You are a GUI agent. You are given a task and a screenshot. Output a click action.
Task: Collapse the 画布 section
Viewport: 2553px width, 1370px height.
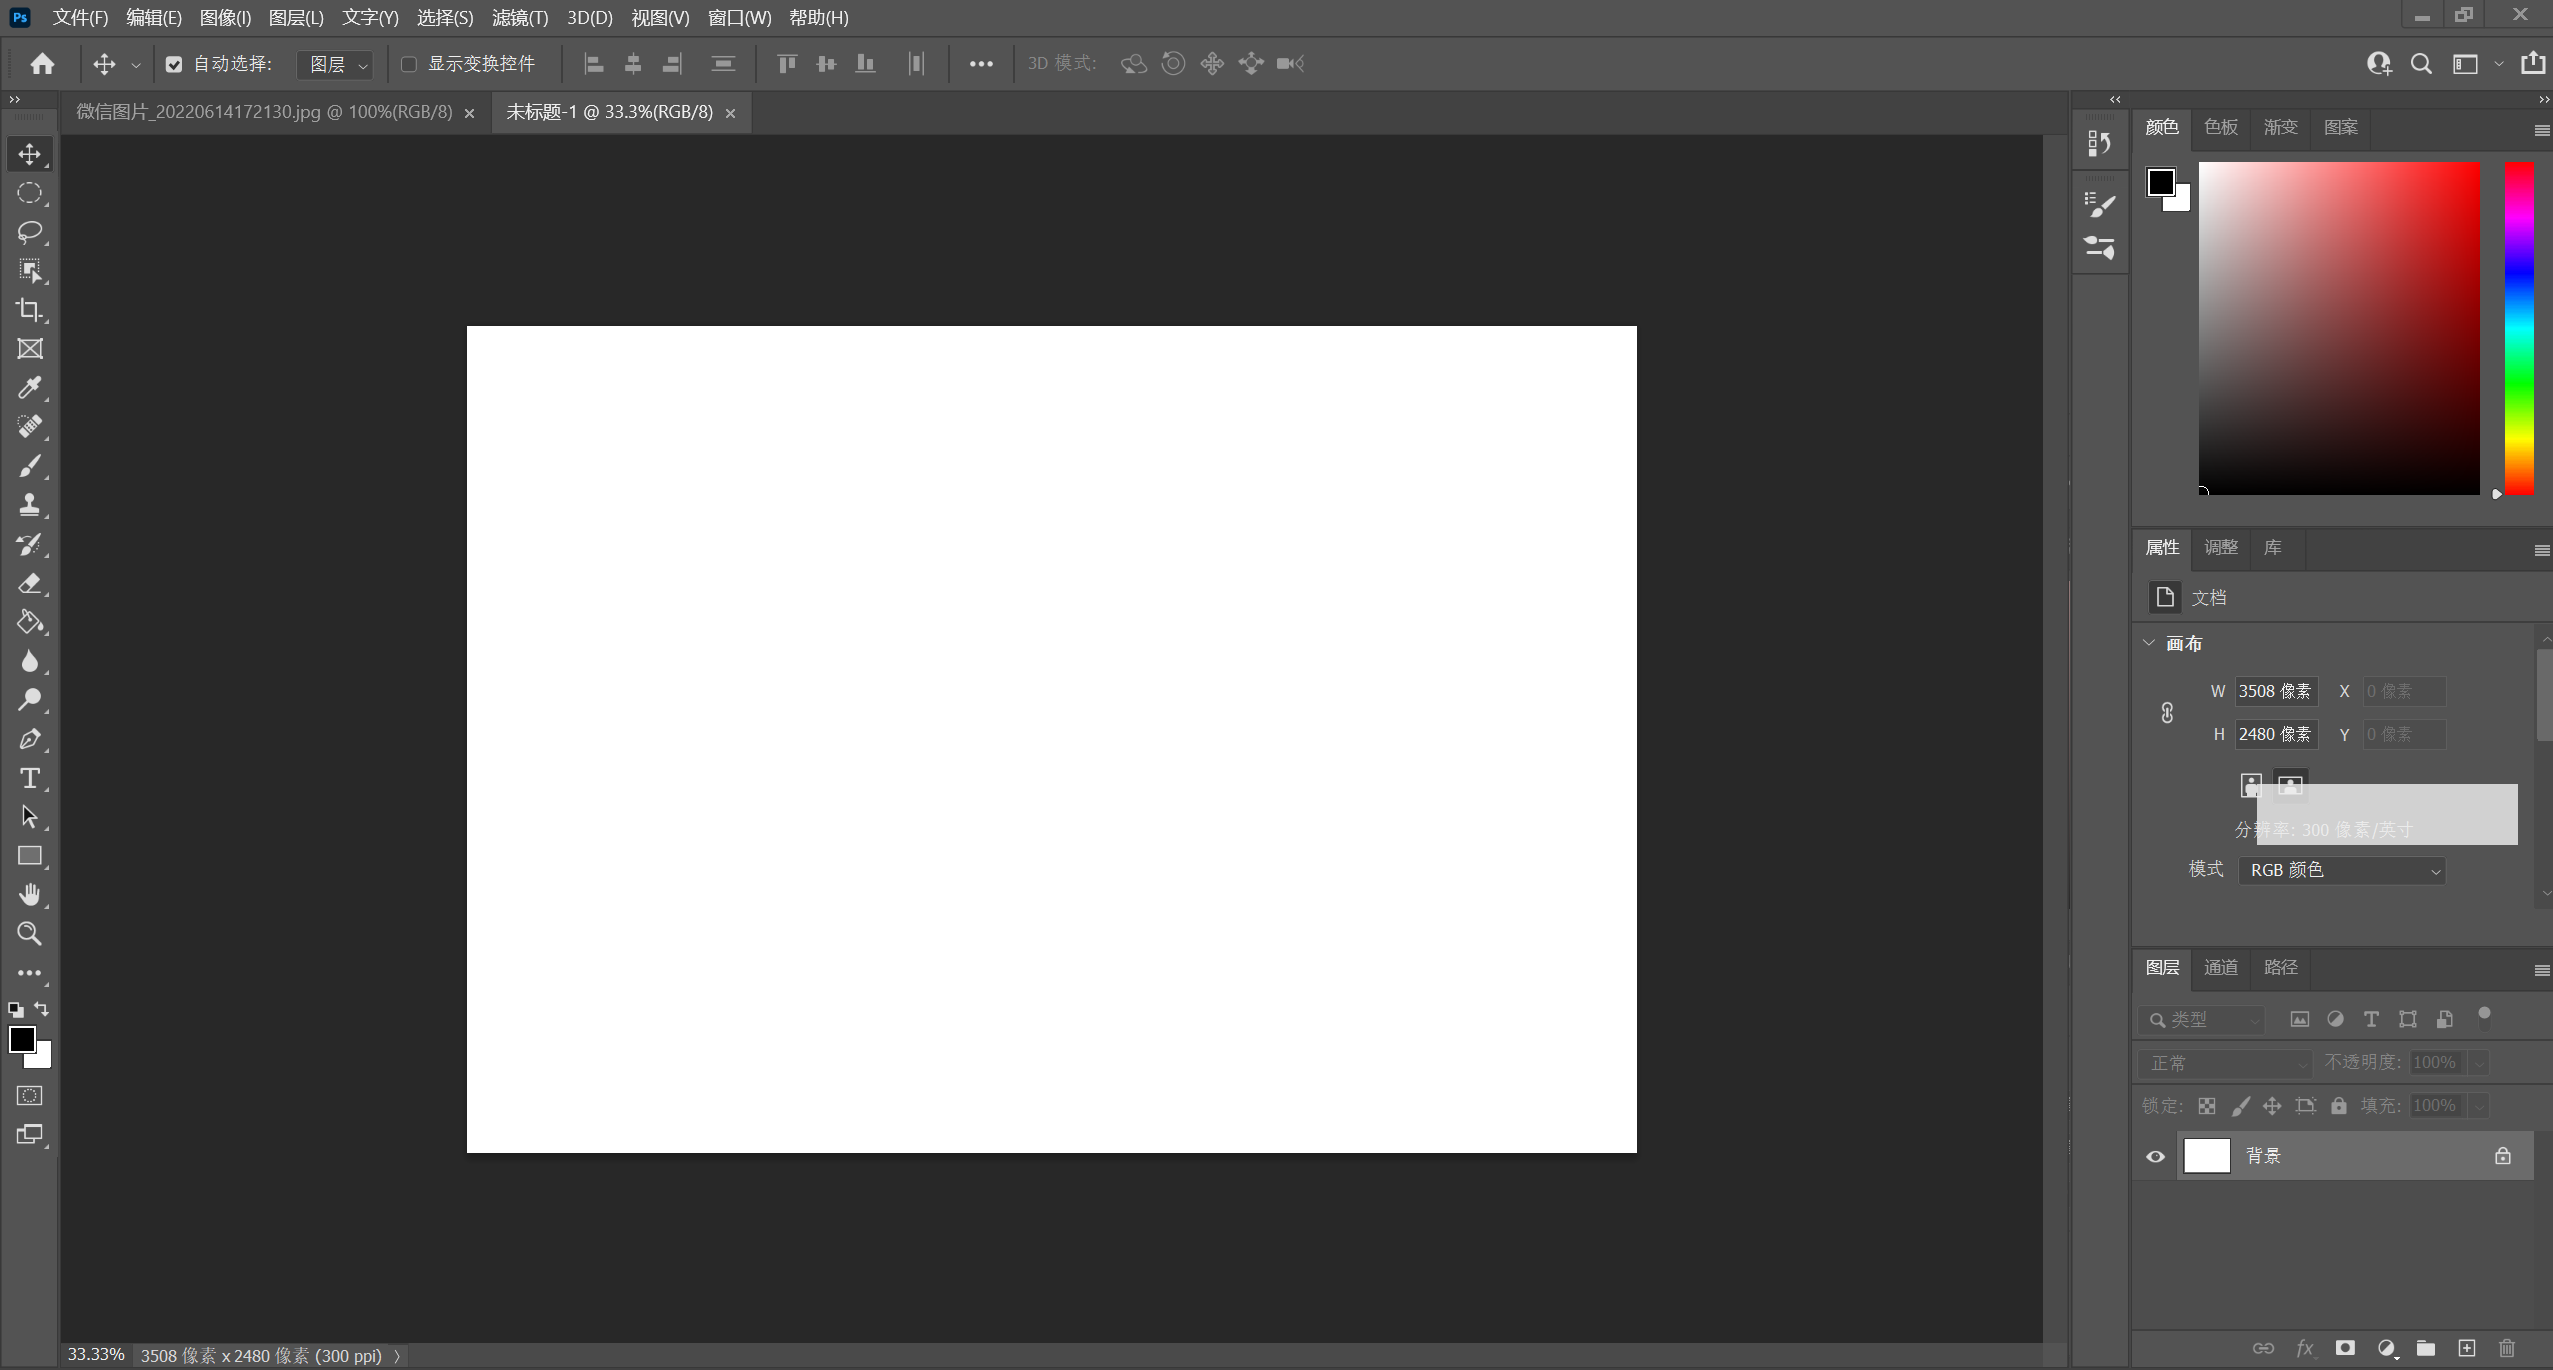point(2149,643)
